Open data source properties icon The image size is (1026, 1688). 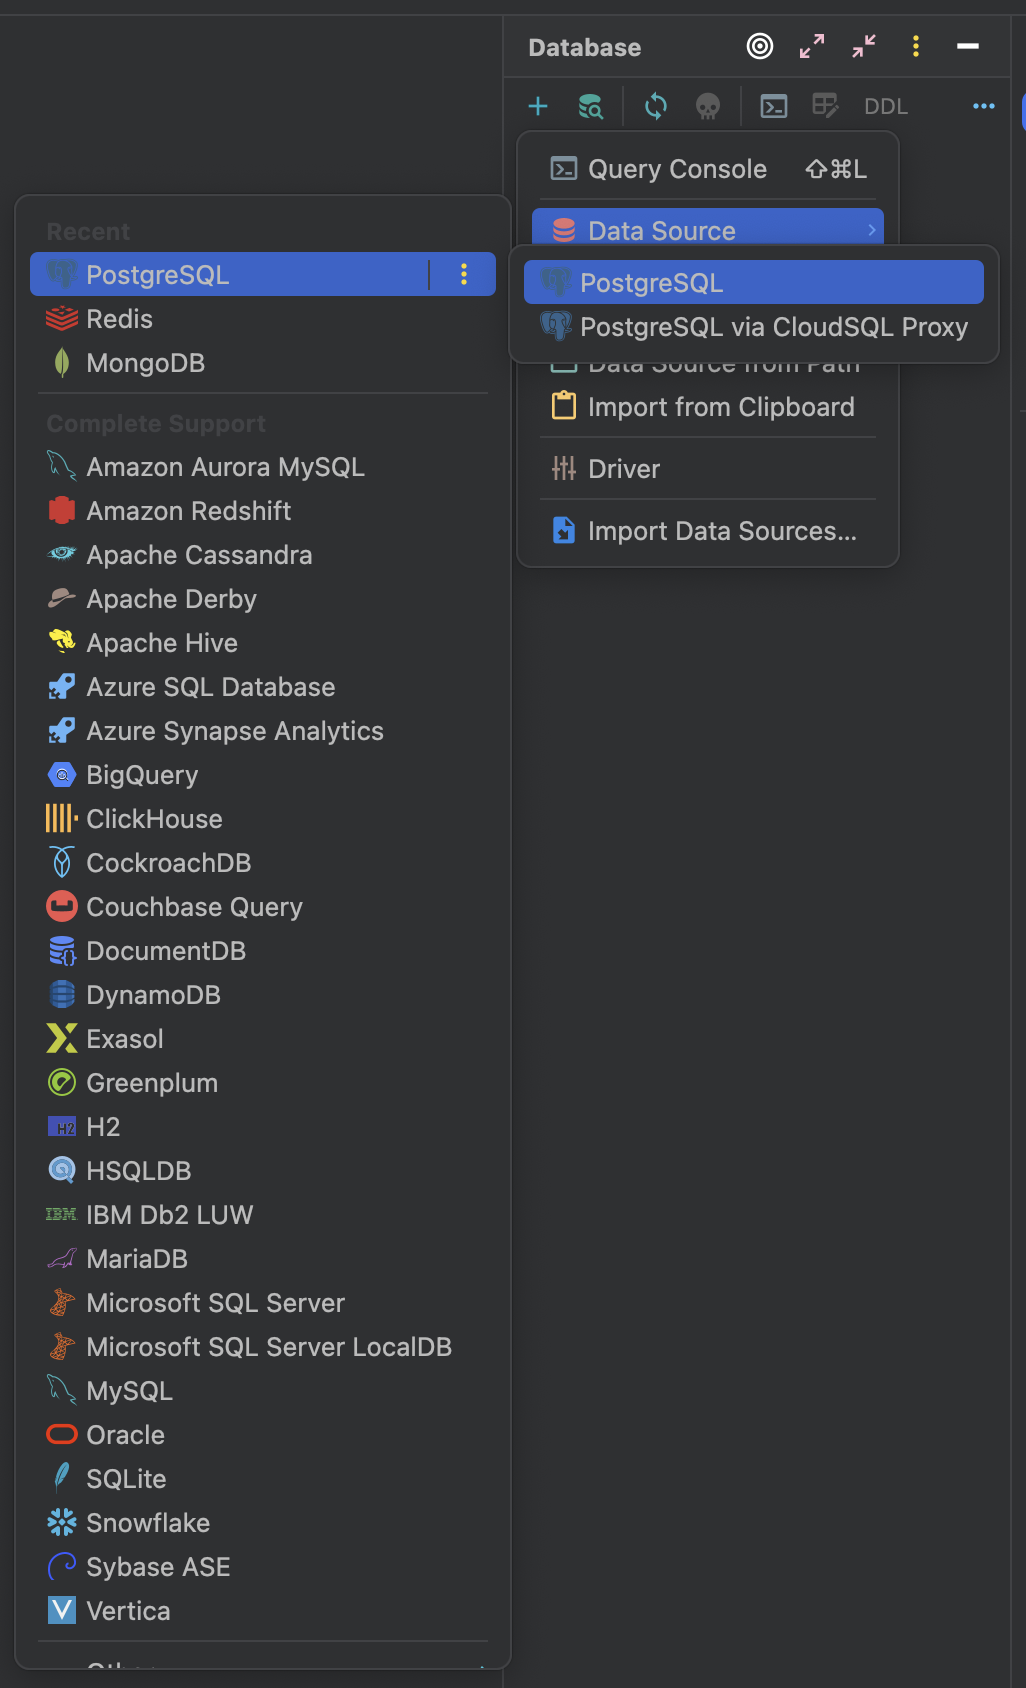[x=591, y=106]
